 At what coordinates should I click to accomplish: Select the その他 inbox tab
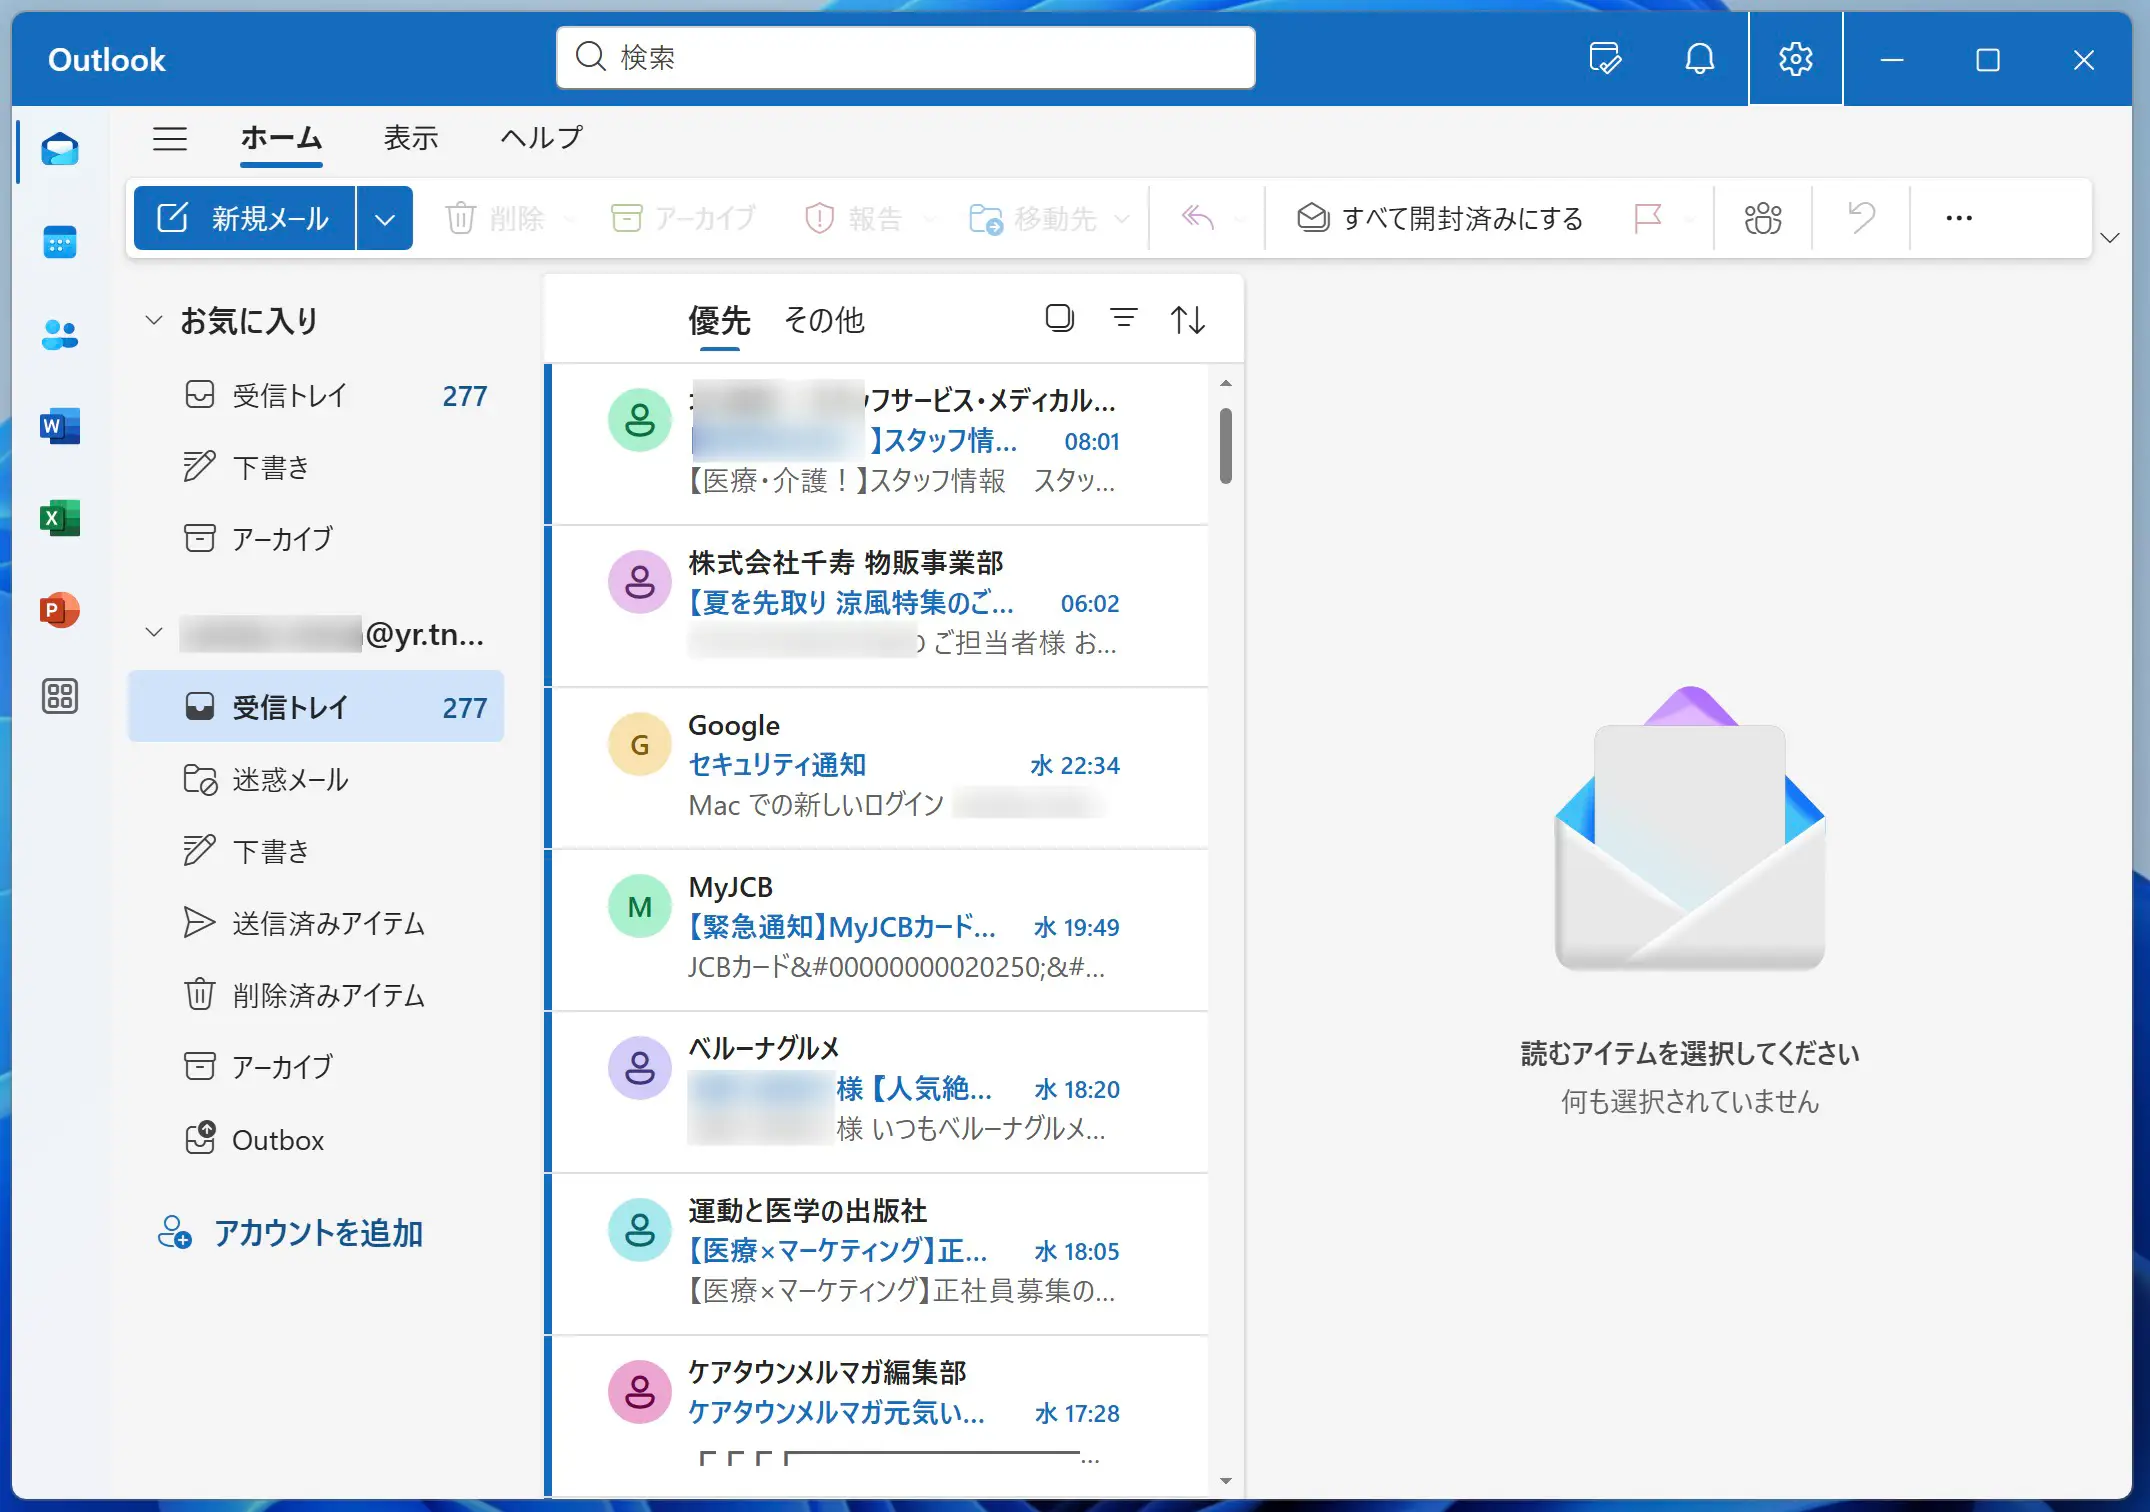823,320
